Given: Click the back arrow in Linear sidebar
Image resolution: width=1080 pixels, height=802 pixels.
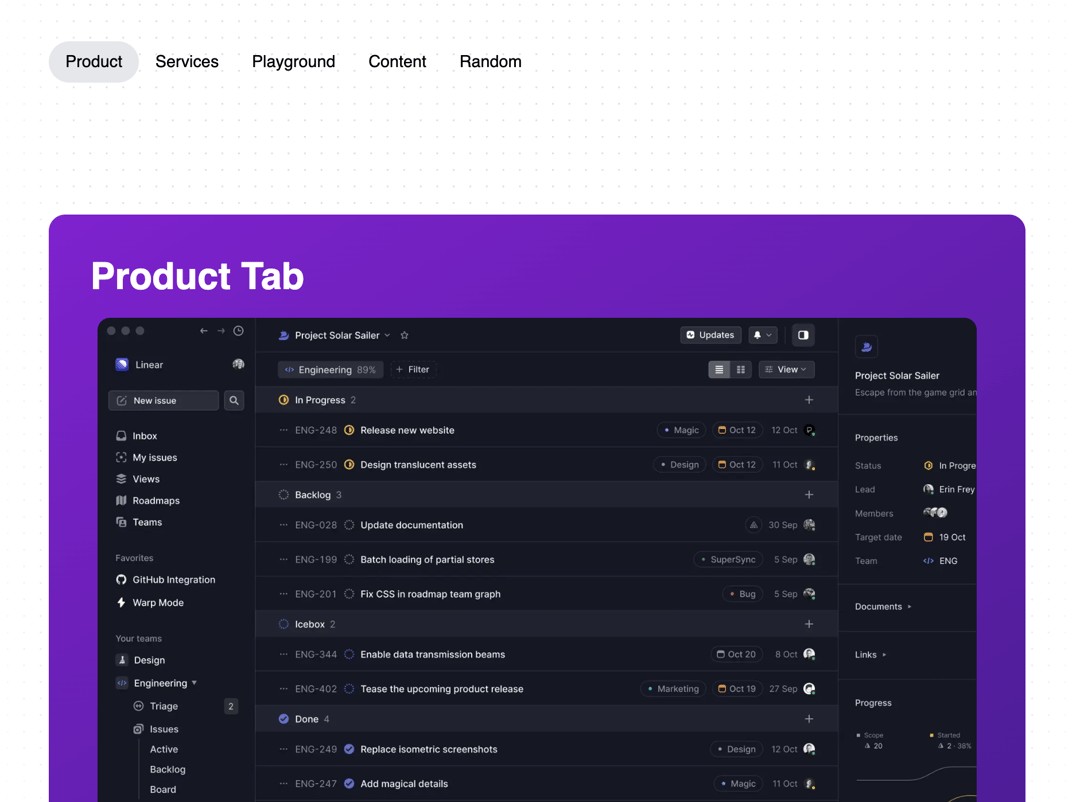Looking at the screenshot, I should click(x=203, y=331).
